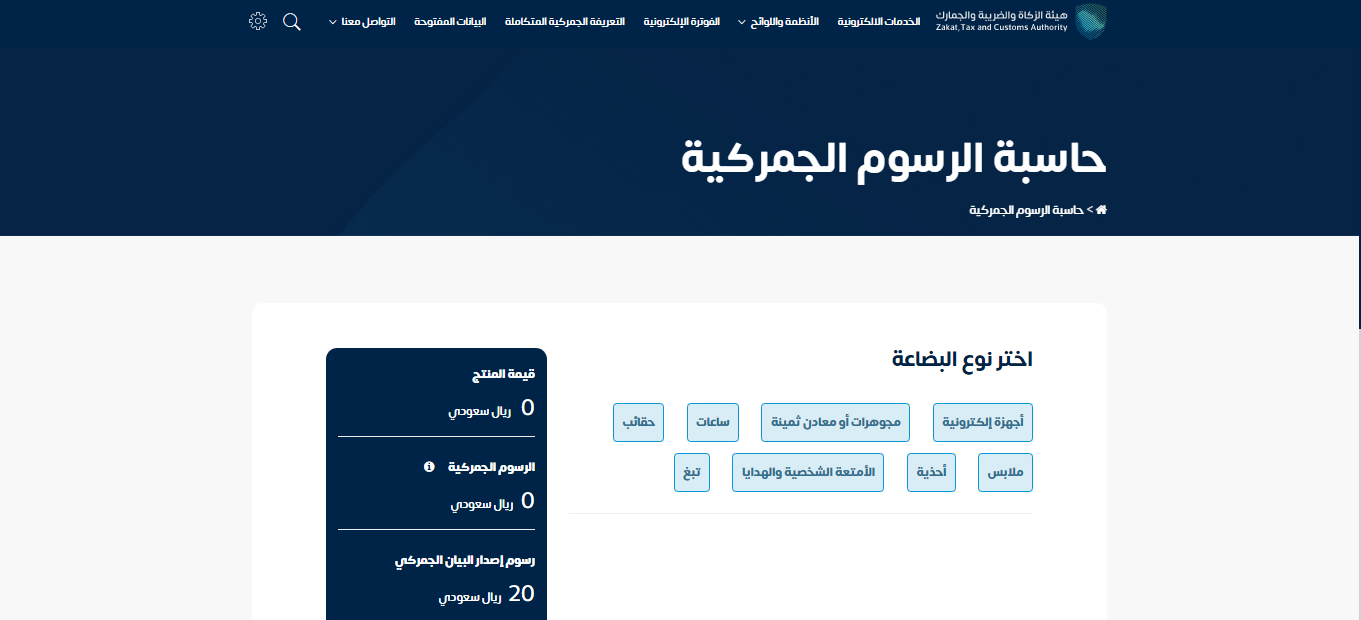Open the البيانات المفتوحة page link
Screen dimensions: 1361x620
click(x=449, y=21)
